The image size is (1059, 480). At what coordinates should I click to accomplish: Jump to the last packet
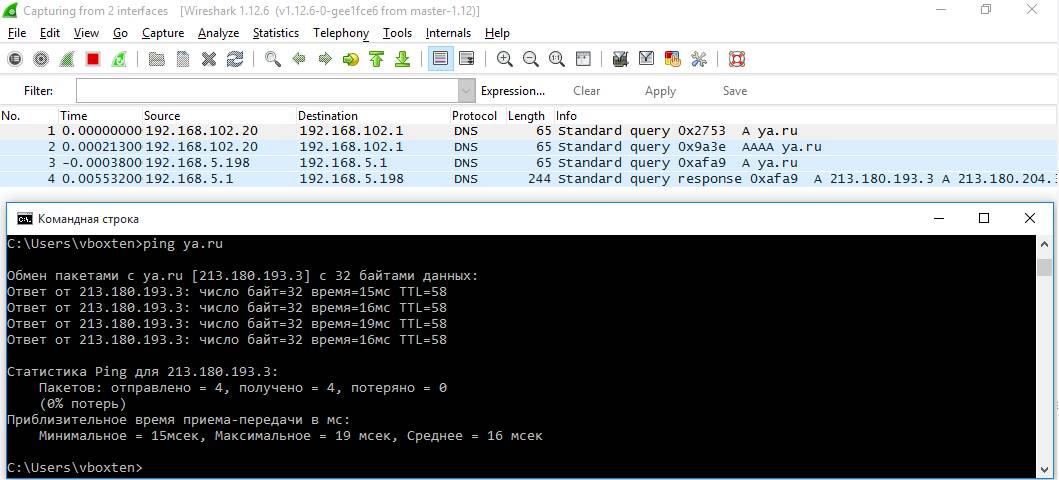point(402,59)
